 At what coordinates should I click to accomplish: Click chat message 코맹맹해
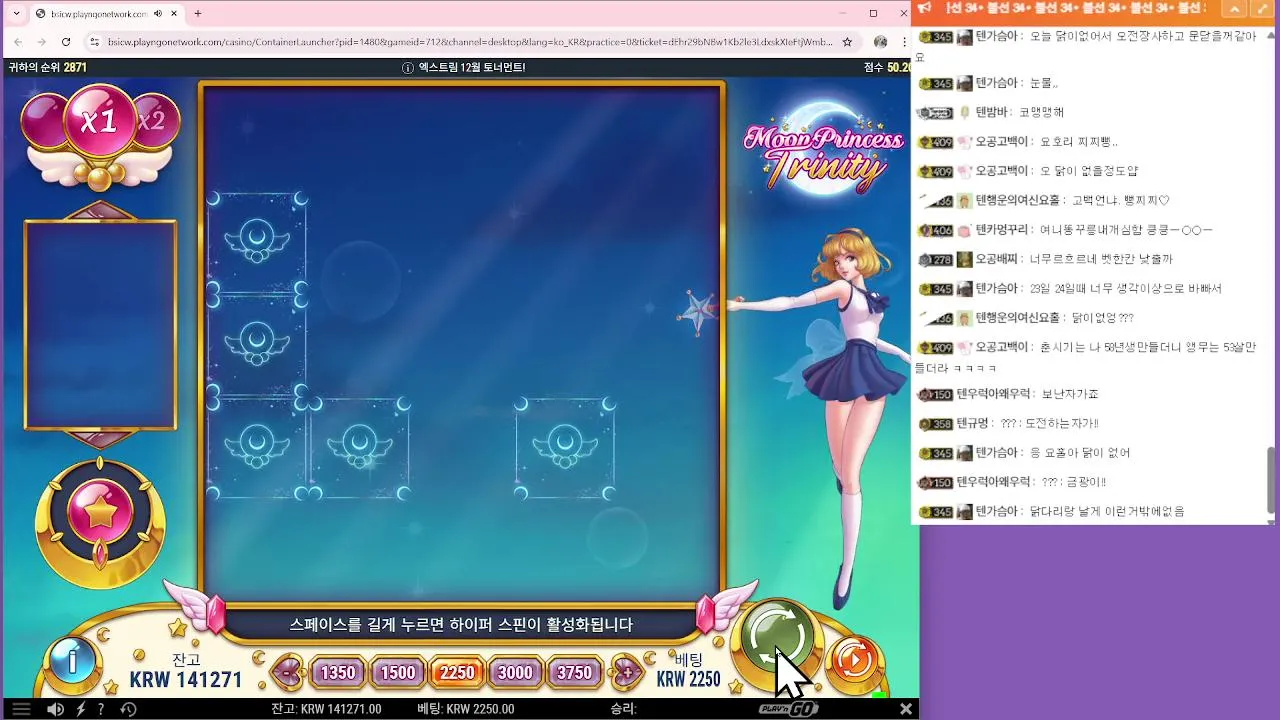[x=1041, y=112]
